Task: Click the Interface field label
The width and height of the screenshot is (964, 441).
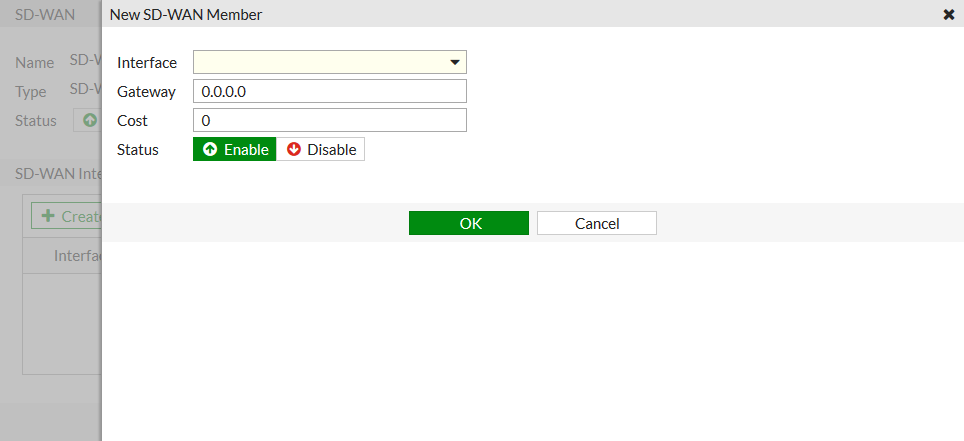Action: click(147, 63)
